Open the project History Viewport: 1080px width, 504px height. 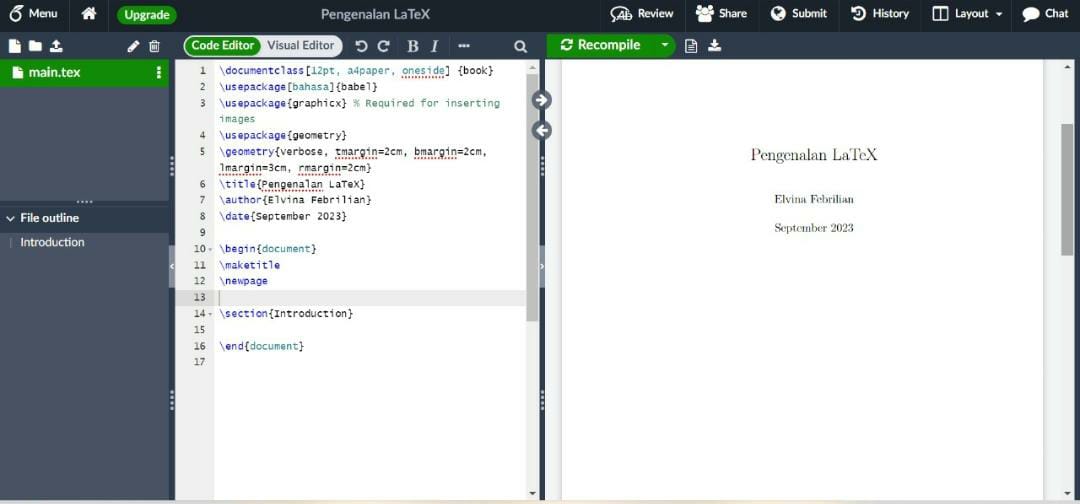coord(880,14)
